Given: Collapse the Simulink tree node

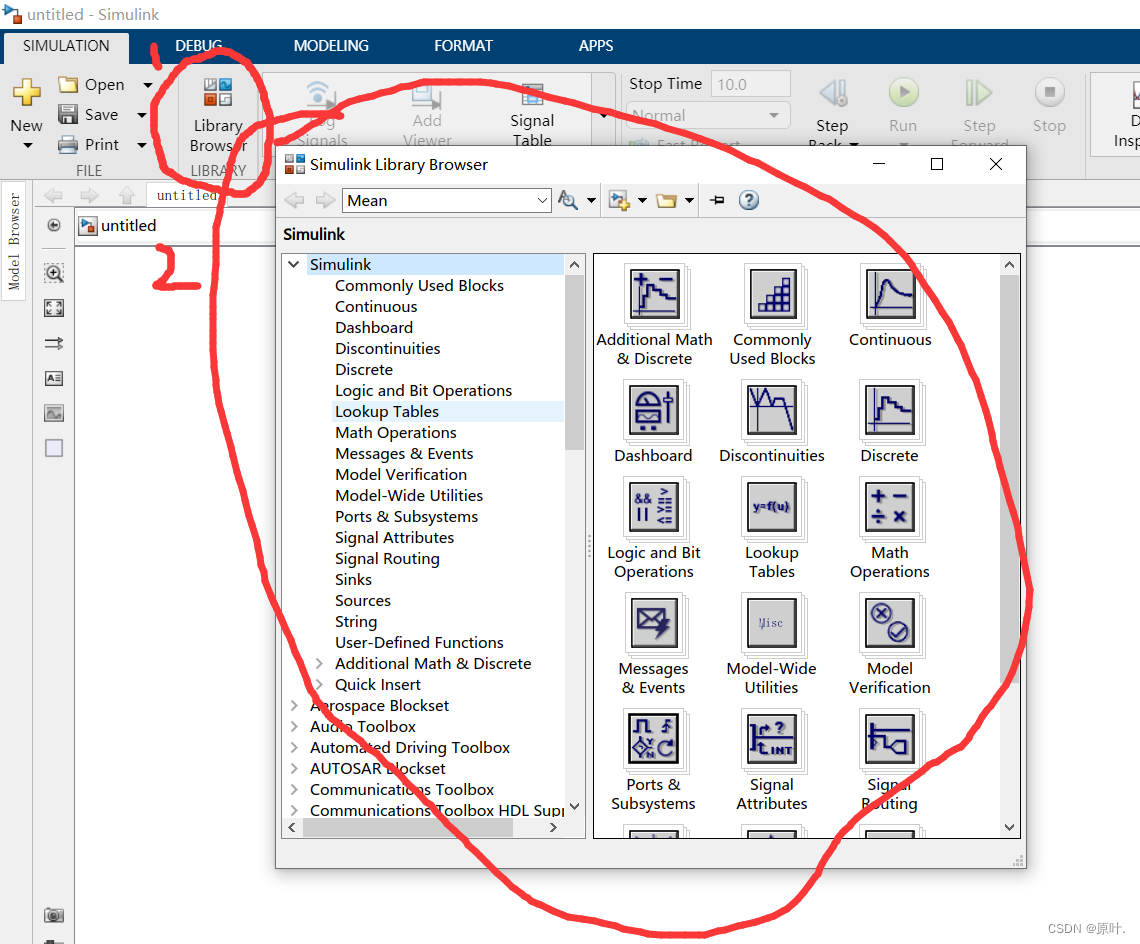Looking at the screenshot, I should tap(294, 264).
